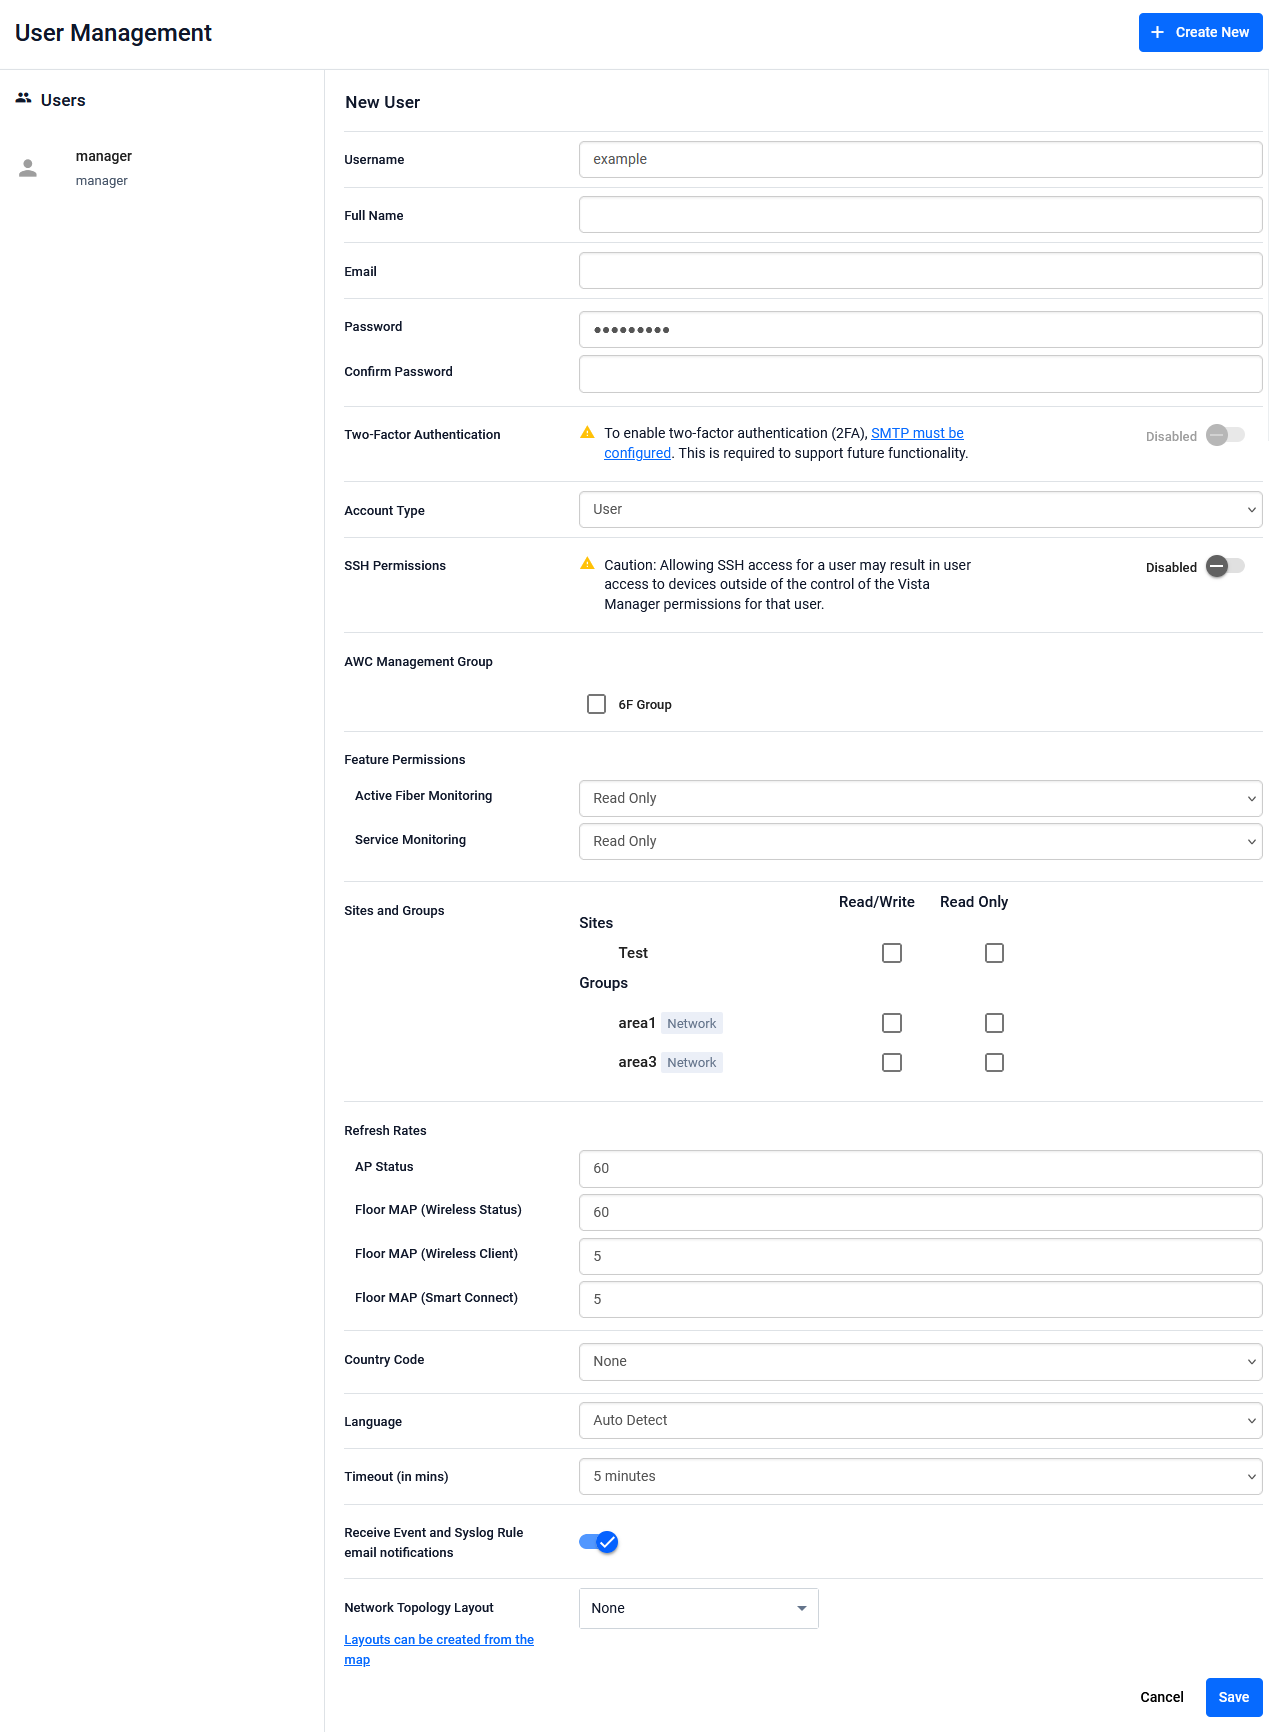Expand the Country Code dropdown
The height and width of the screenshot is (1732, 1269).
tap(920, 1361)
